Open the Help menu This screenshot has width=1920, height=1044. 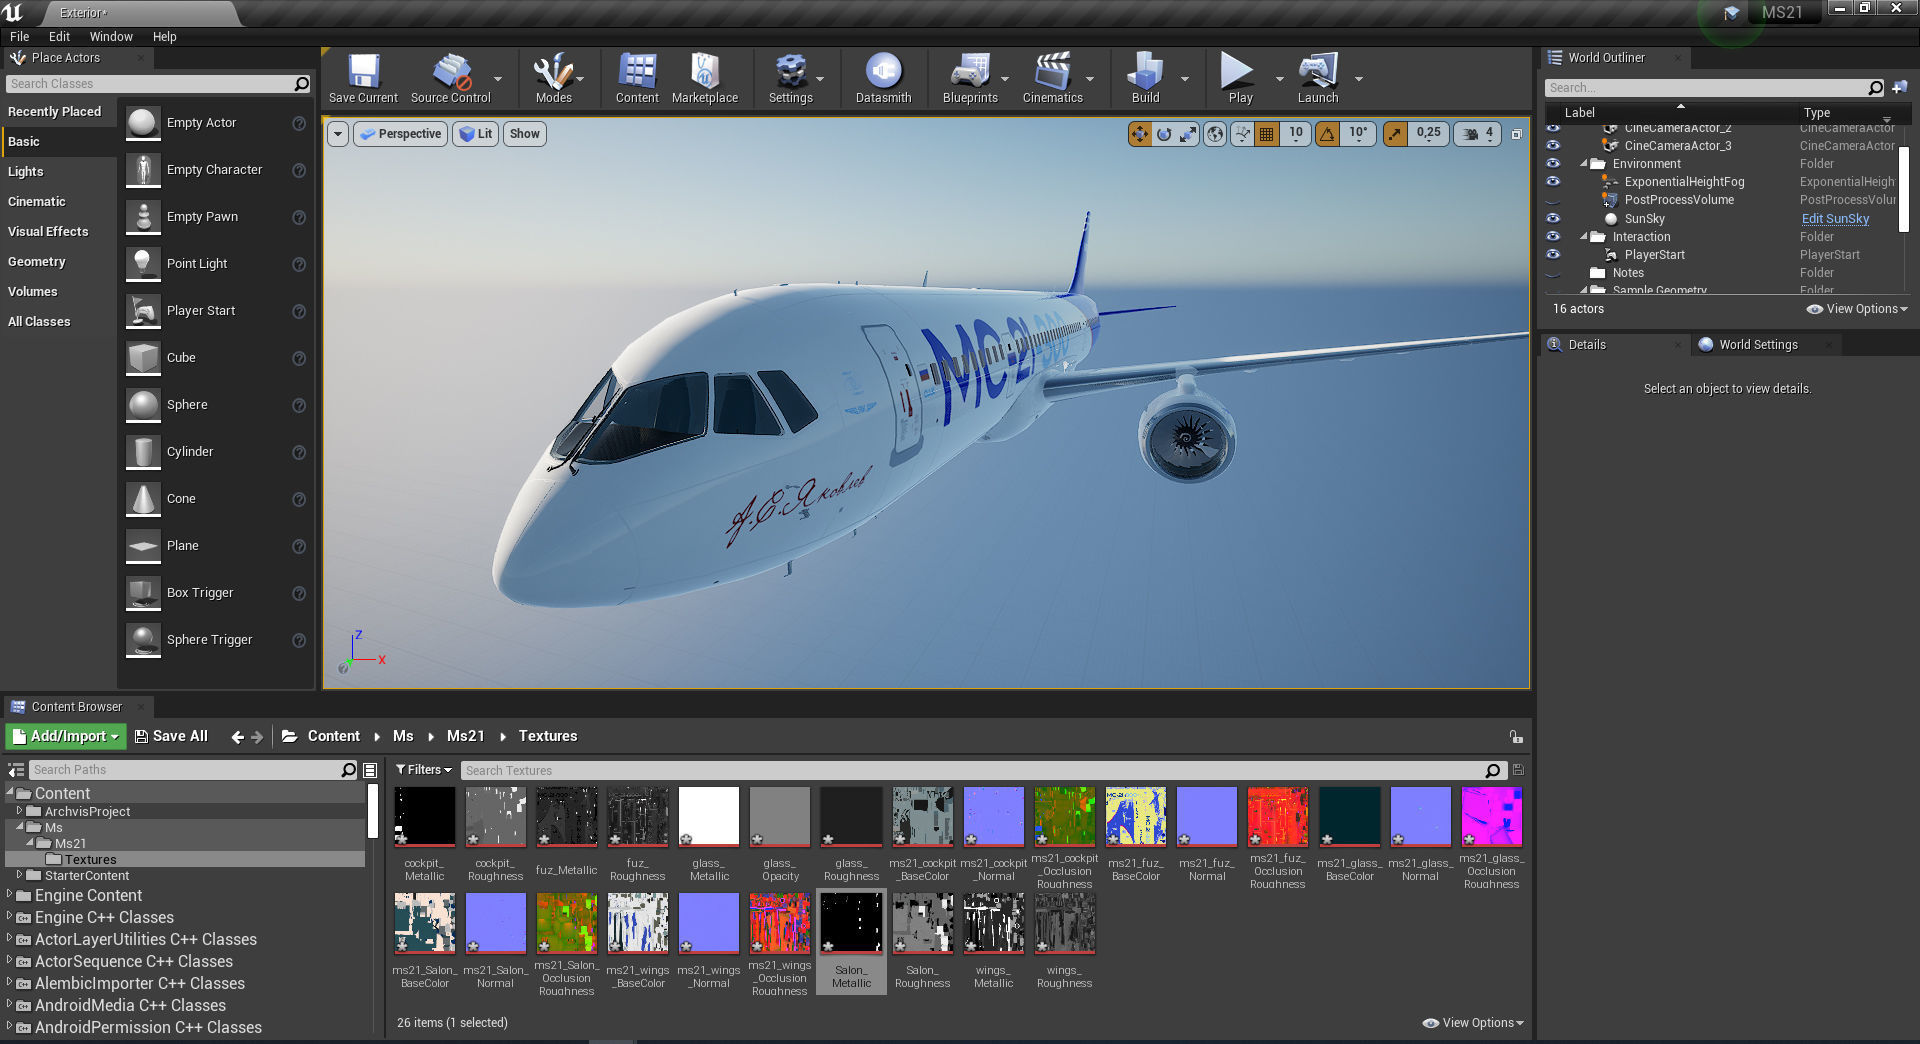(x=164, y=37)
